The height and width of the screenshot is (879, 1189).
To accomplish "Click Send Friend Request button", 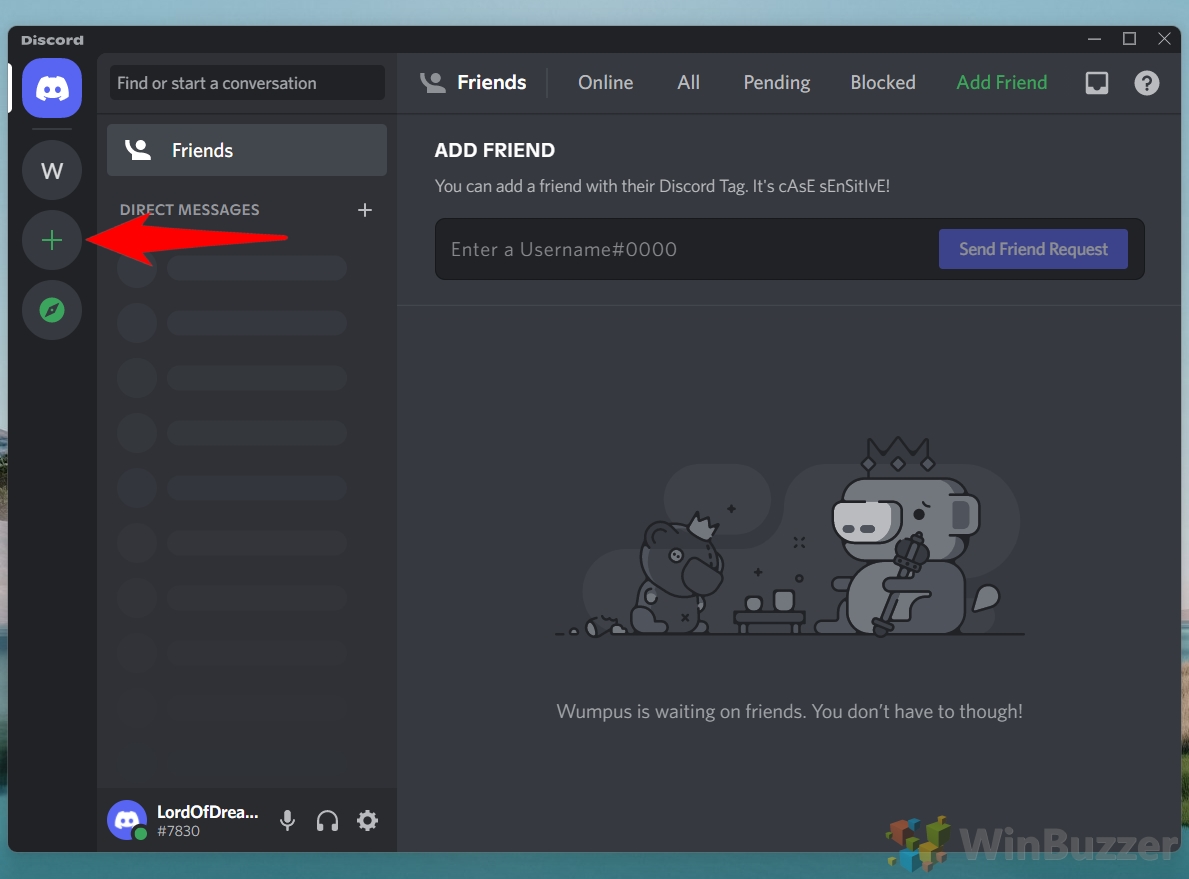I will point(1033,249).
